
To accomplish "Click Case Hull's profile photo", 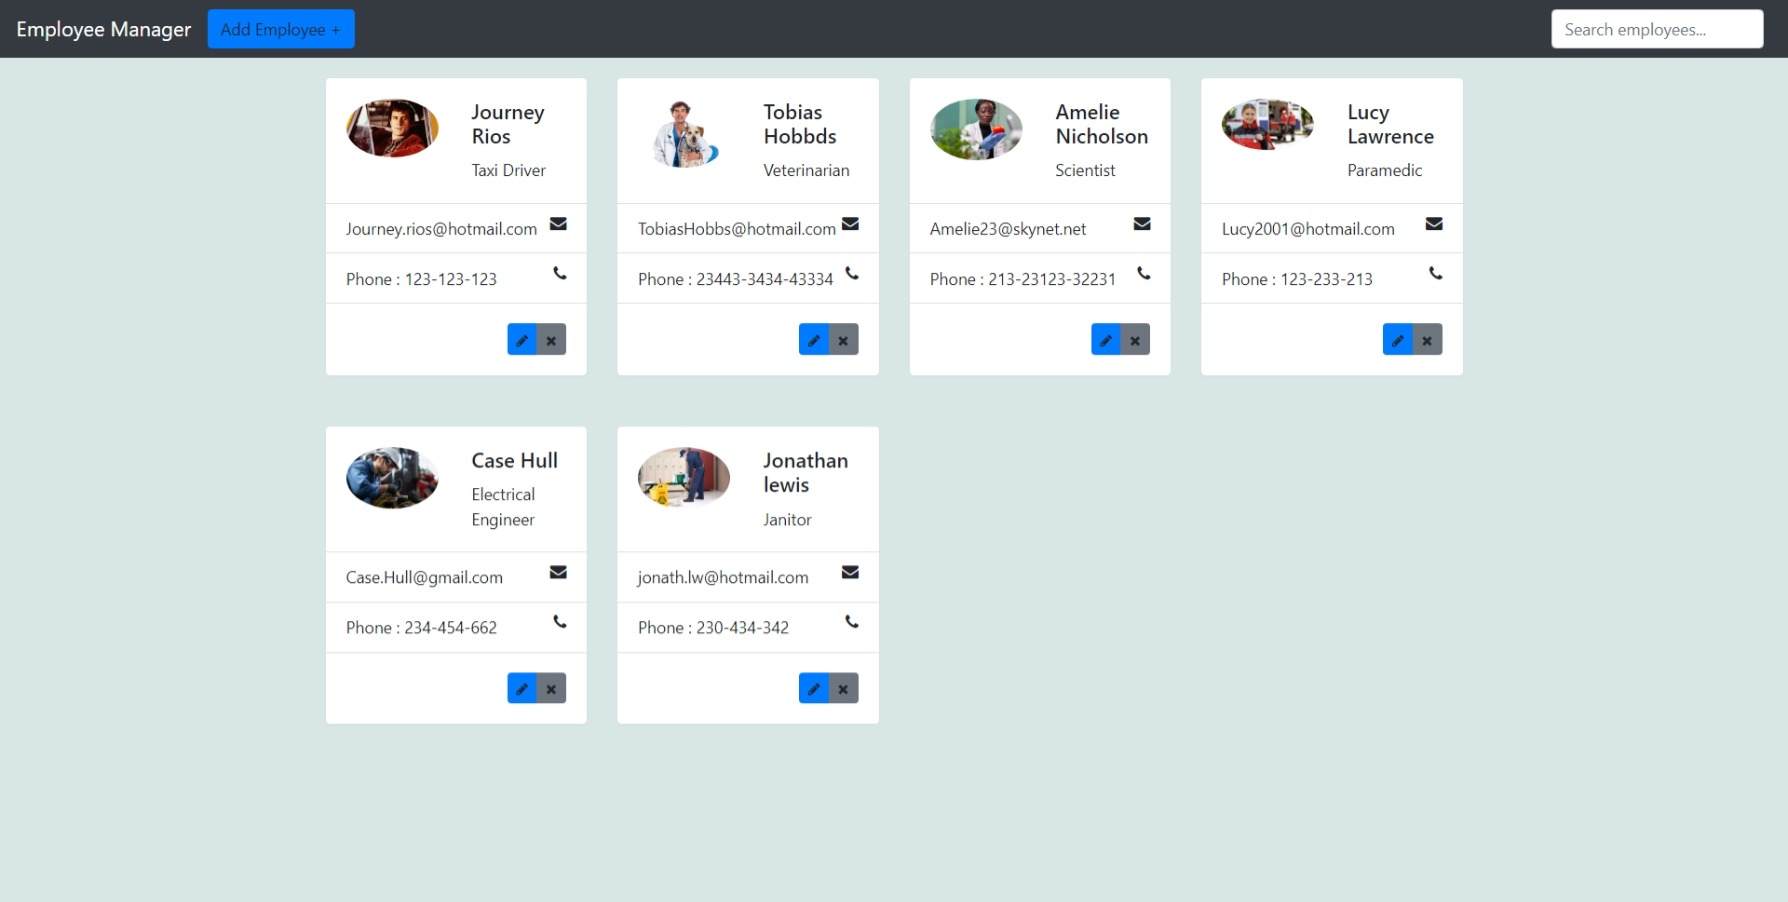I will pos(392,478).
